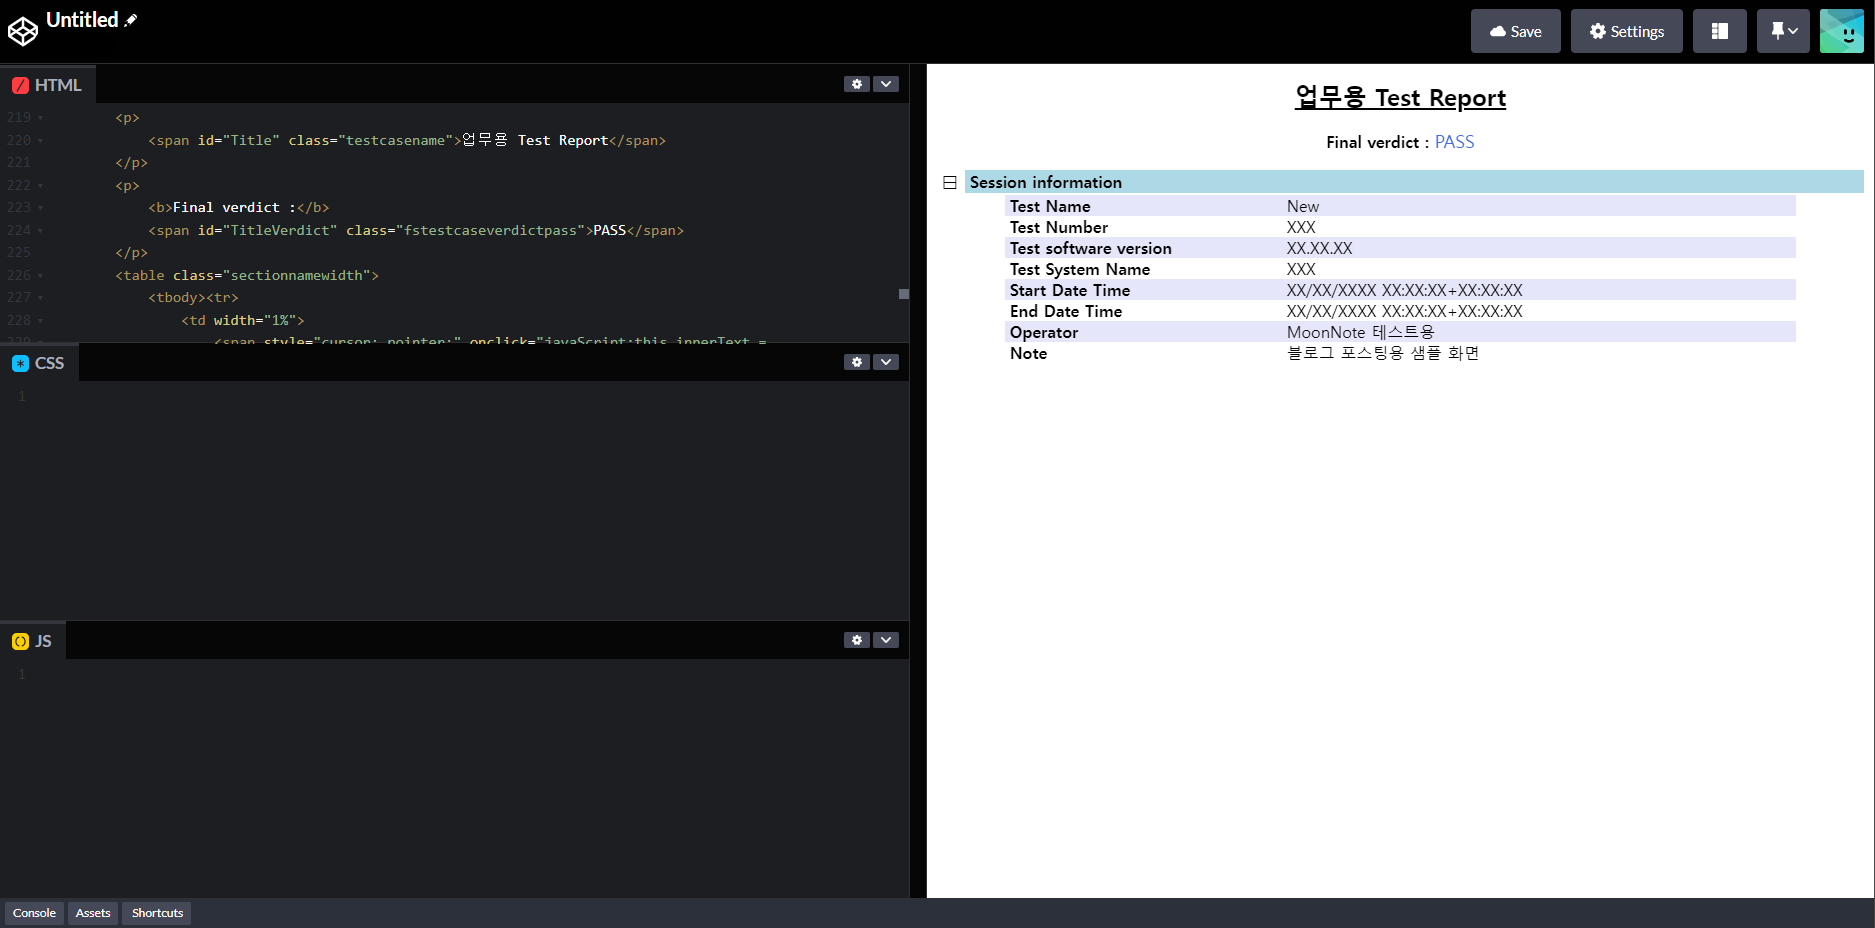
Task: Expand the HTML editor dropdown chevron
Action: pos(886,84)
